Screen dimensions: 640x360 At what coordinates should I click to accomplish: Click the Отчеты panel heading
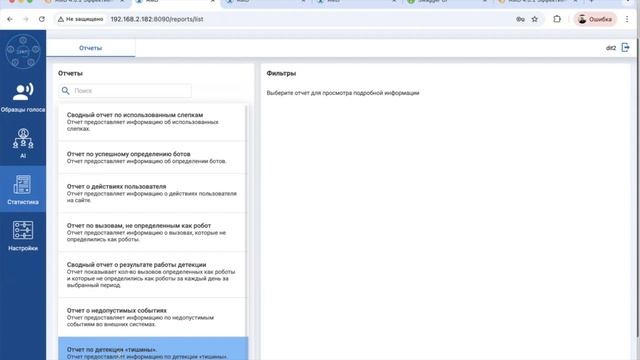70,73
